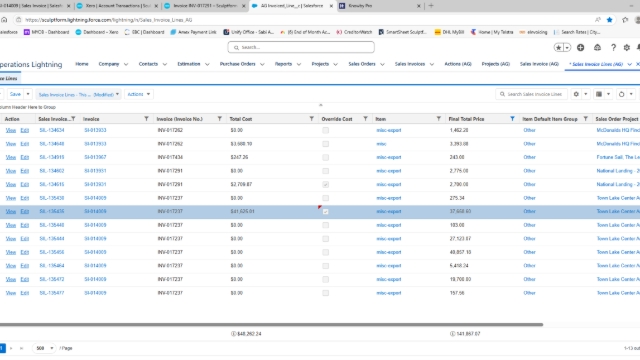Viewport: 640px width, 360px height.
Task: Click horizontal scrollbar under the grid
Action: tap(271, 324)
